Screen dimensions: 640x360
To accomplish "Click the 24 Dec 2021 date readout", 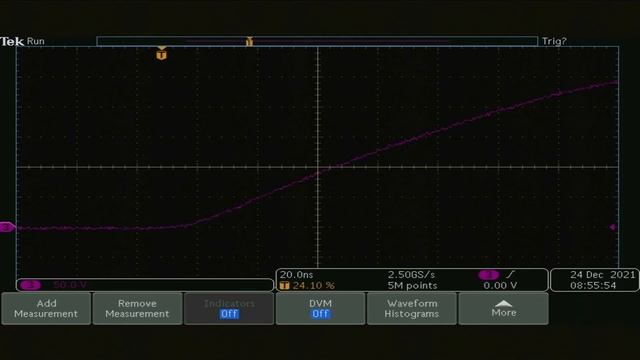I will [602, 275].
